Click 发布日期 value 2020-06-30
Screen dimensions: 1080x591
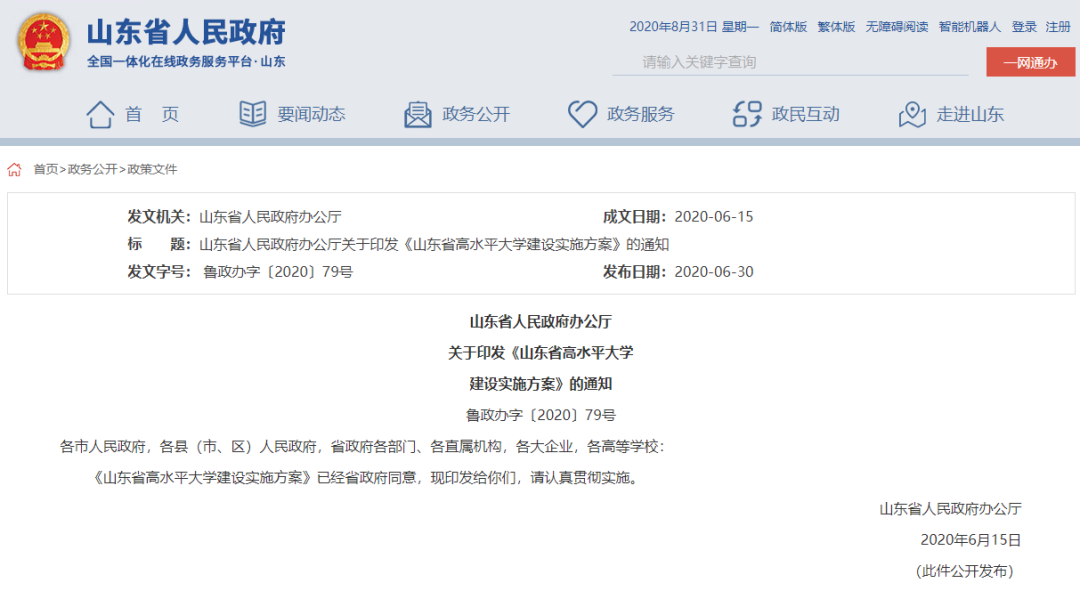coord(714,272)
